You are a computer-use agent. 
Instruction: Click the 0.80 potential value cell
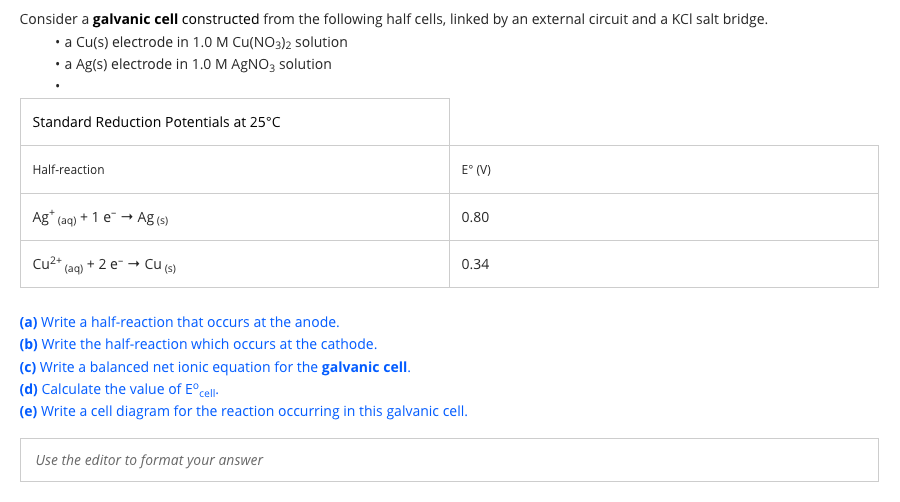(x=664, y=217)
